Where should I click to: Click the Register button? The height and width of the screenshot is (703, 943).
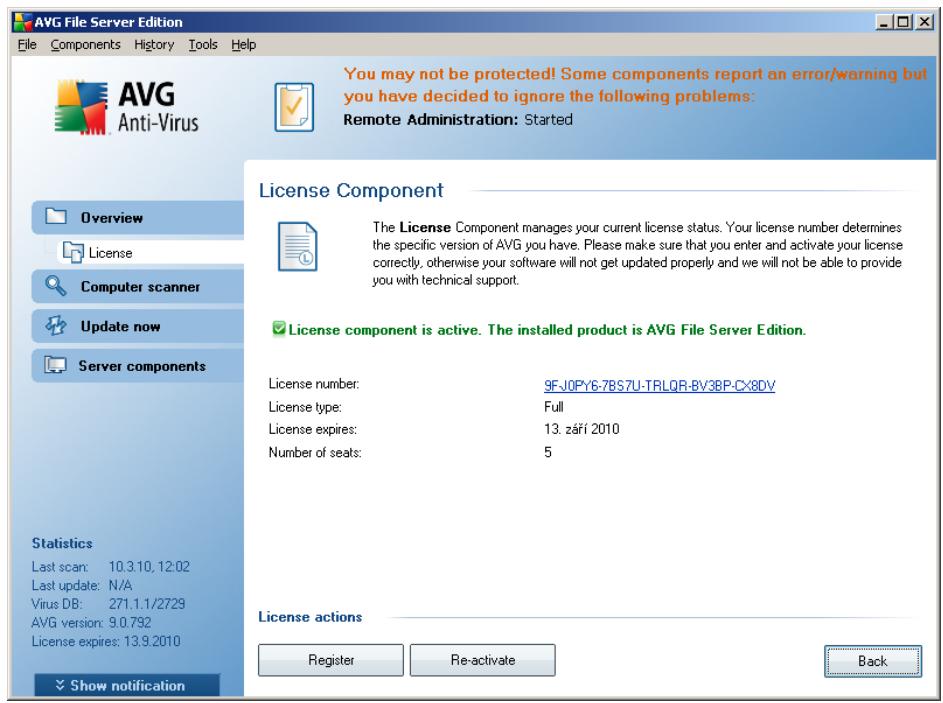pos(331,660)
